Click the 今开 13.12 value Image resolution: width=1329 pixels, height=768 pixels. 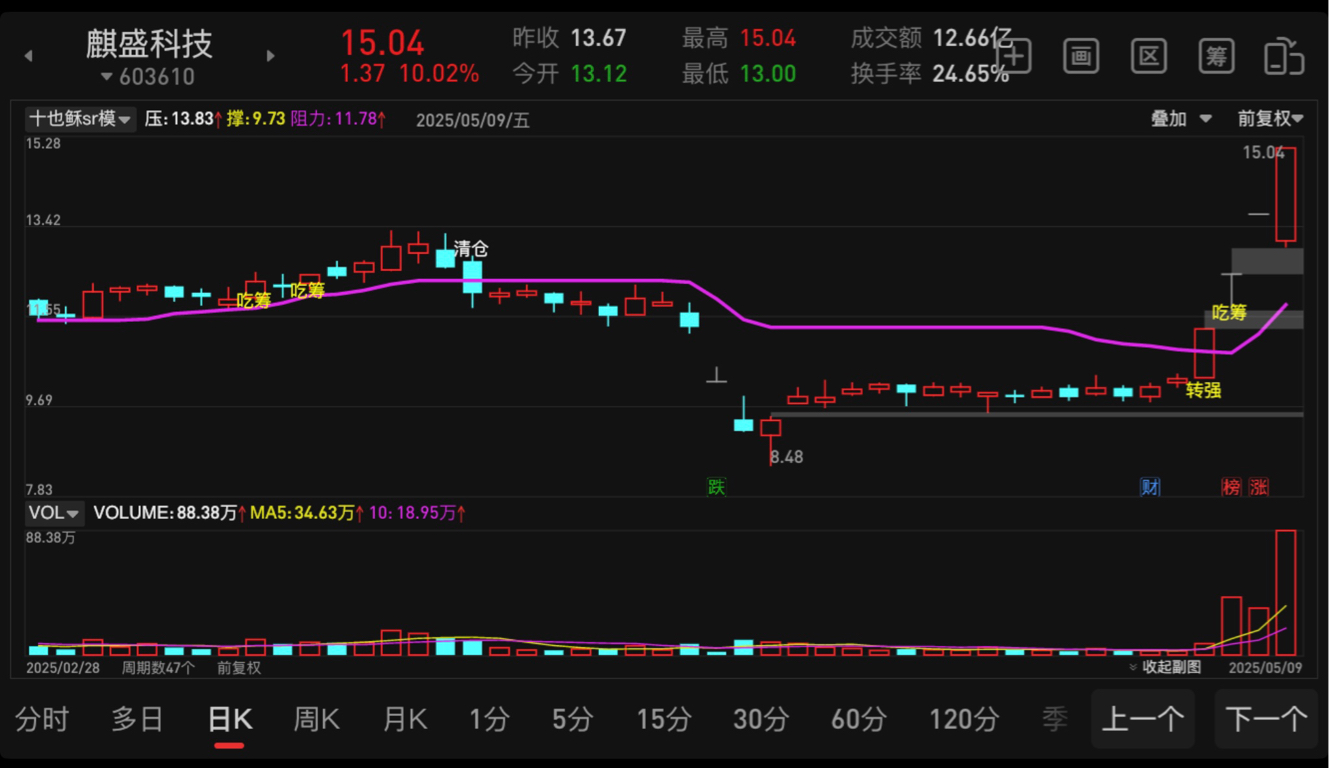[598, 74]
